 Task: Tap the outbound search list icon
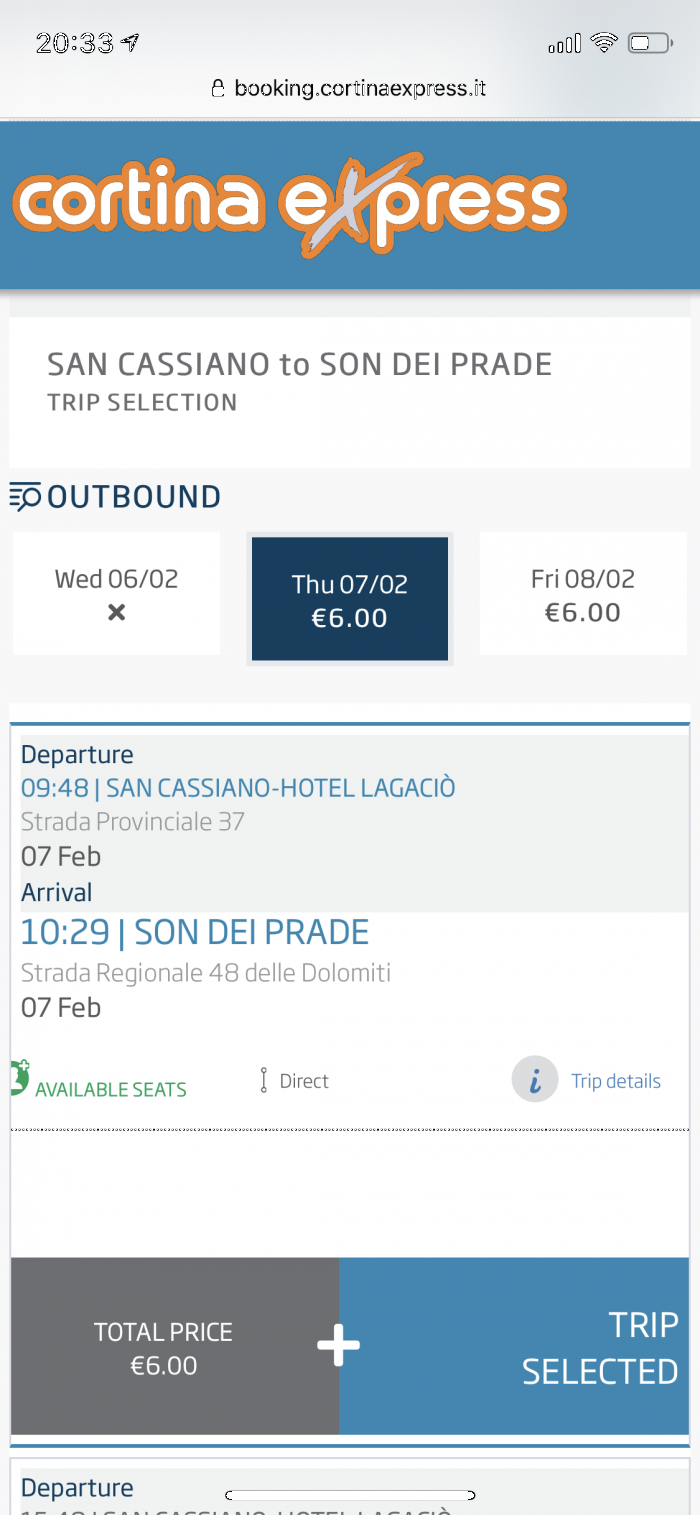[26, 496]
